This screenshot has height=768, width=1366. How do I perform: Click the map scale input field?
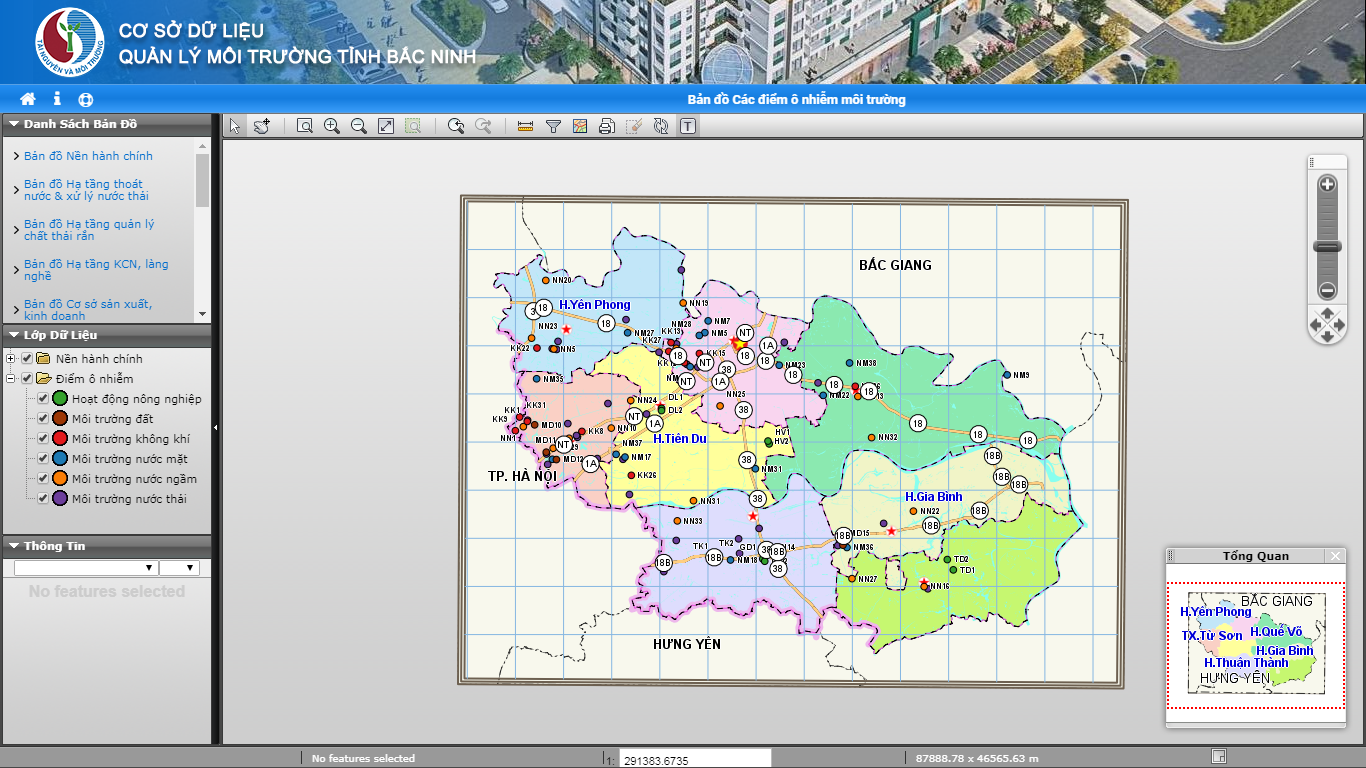pyautogui.click(x=695, y=759)
